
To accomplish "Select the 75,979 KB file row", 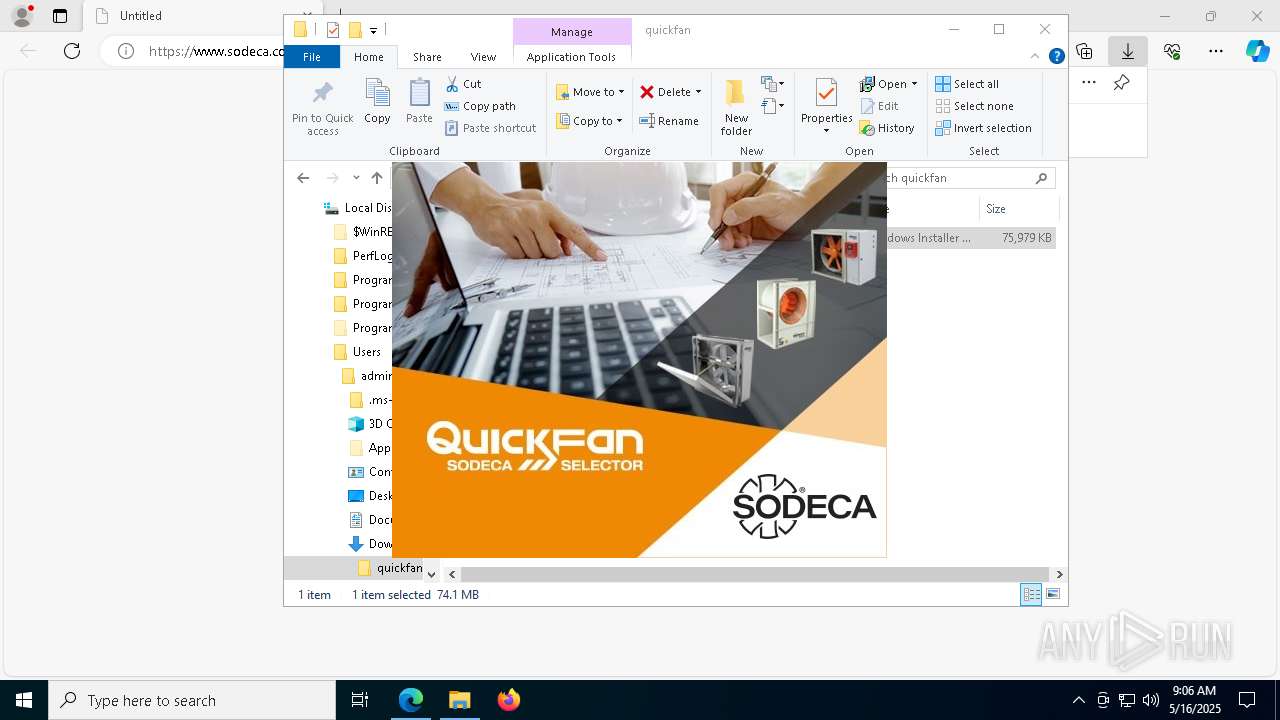I will [x=971, y=238].
